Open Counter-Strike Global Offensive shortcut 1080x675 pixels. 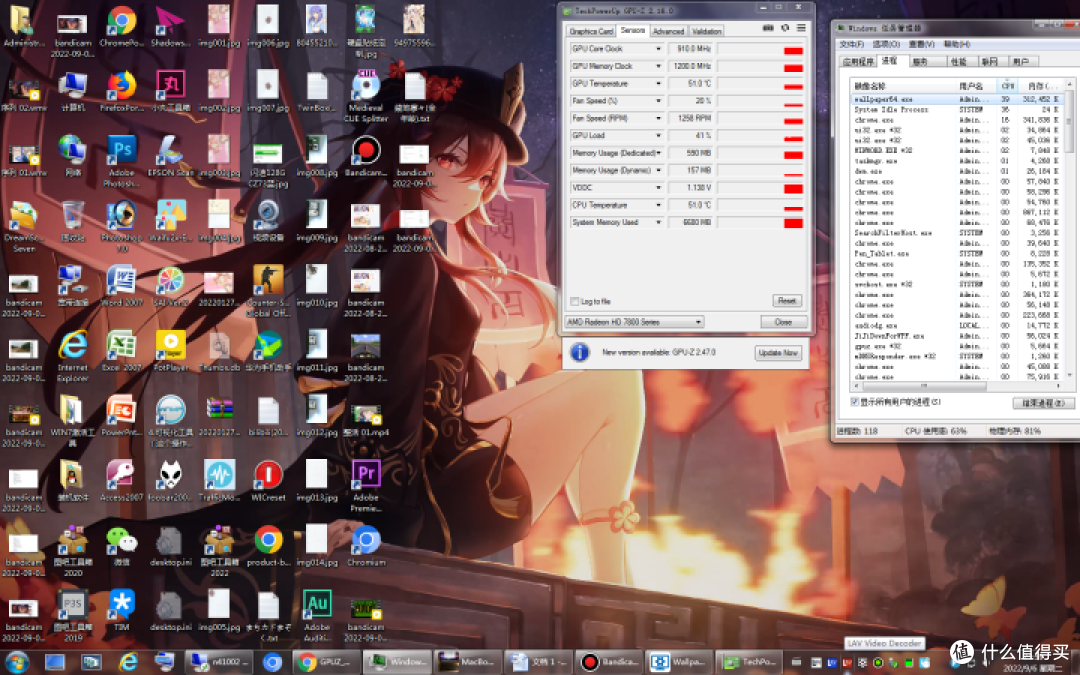[268, 291]
